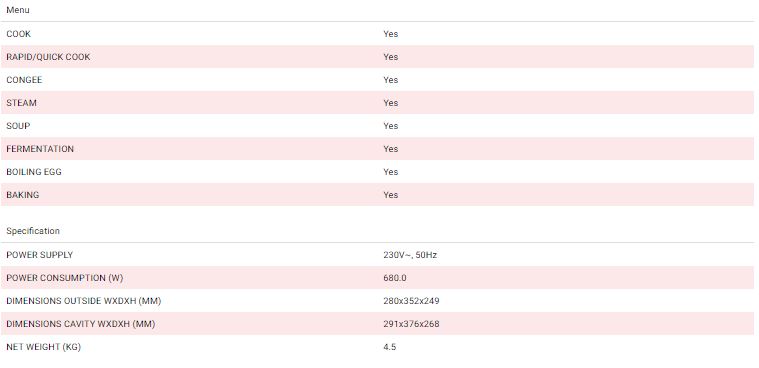Click the Specification section heading
Image resolution: width=759 pixels, height=368 pixels.
(x=33, y=231)
